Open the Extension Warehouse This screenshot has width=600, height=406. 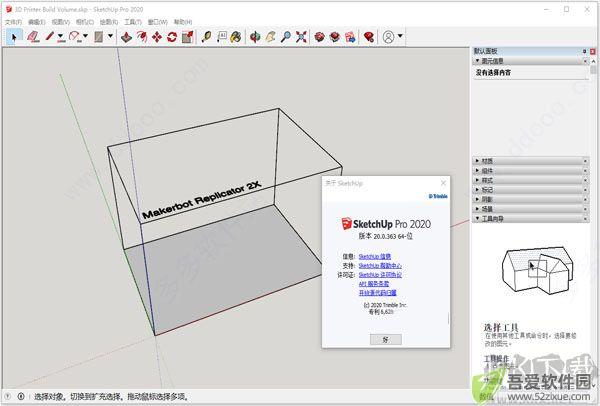[x=335, y=37]
